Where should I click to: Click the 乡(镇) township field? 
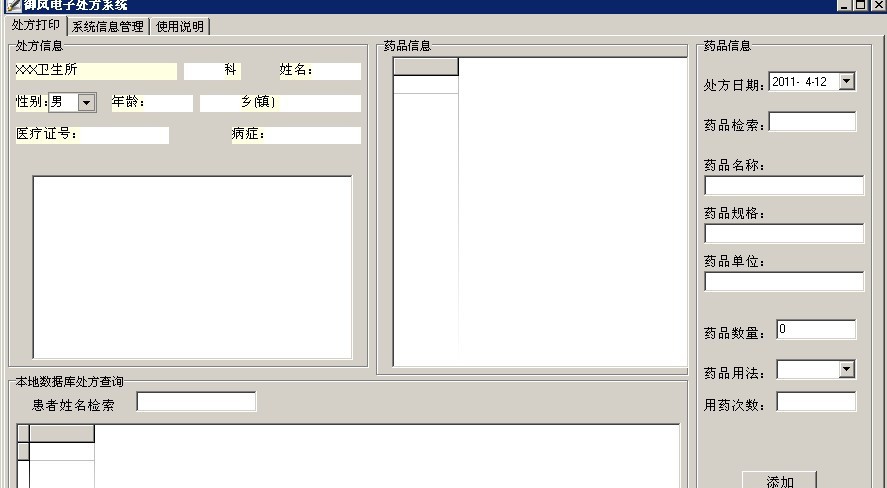pyautogui.click(x=280, y=103)
